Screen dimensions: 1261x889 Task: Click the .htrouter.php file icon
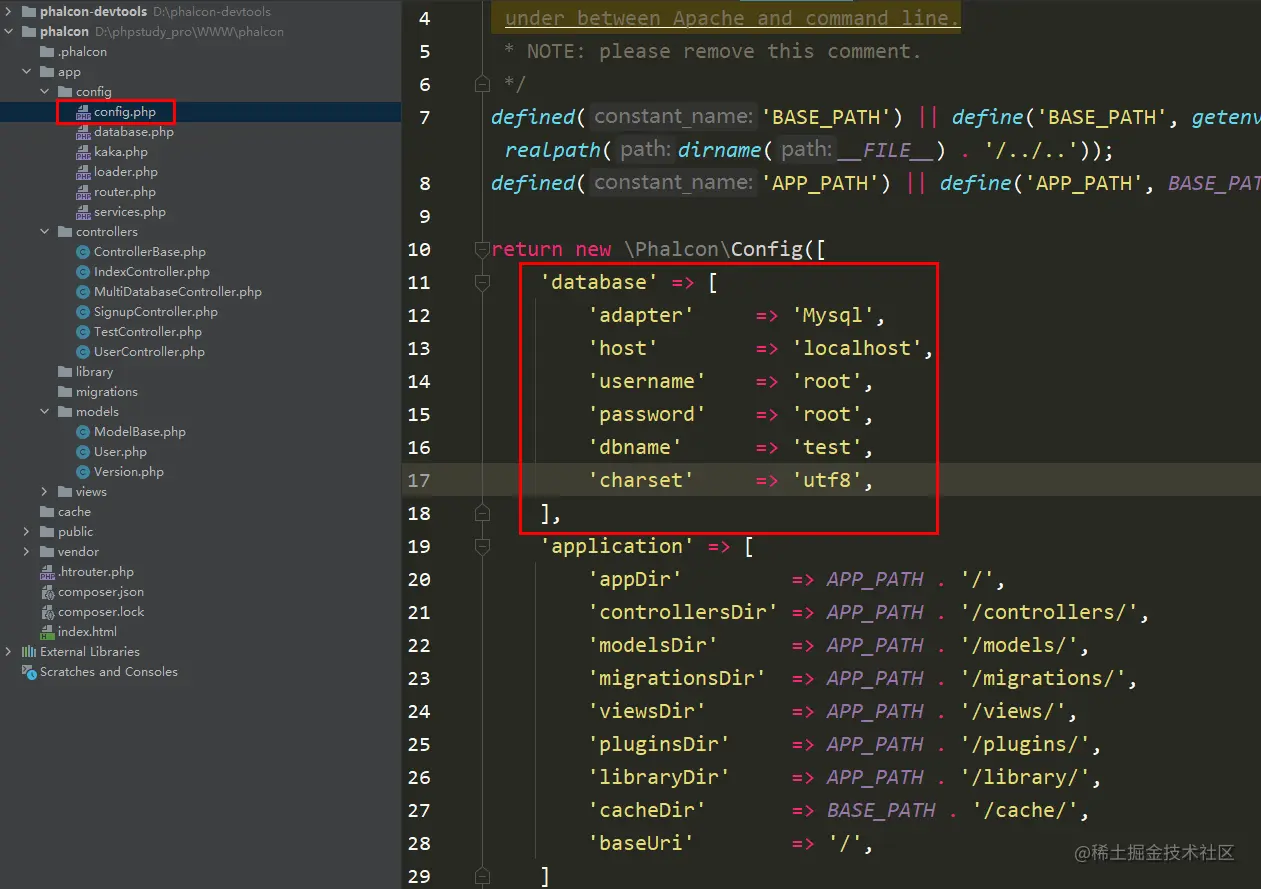pos(48,572)
